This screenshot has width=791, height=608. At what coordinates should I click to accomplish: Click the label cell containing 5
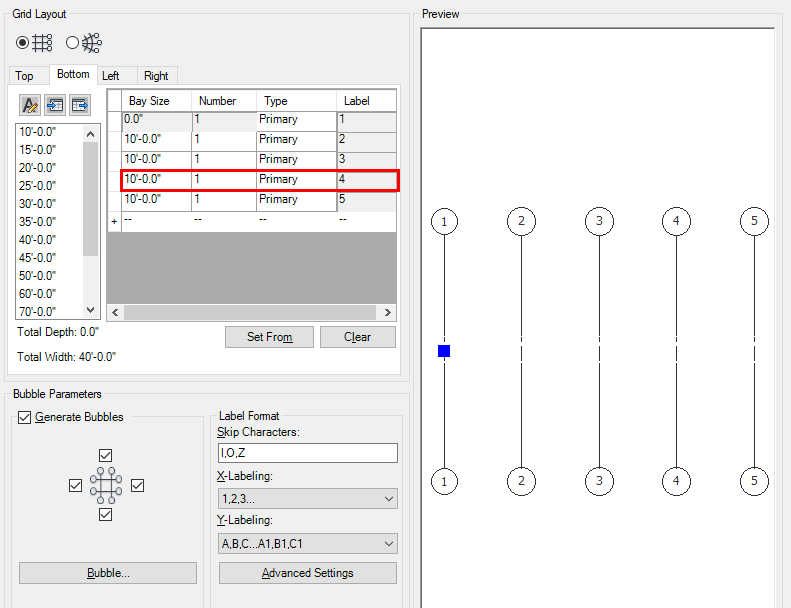[x=367, y=201]
